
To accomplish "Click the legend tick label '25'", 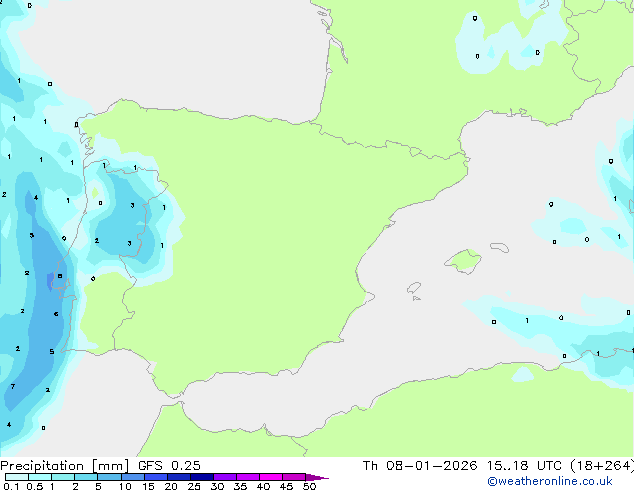I will click(194, 486).
